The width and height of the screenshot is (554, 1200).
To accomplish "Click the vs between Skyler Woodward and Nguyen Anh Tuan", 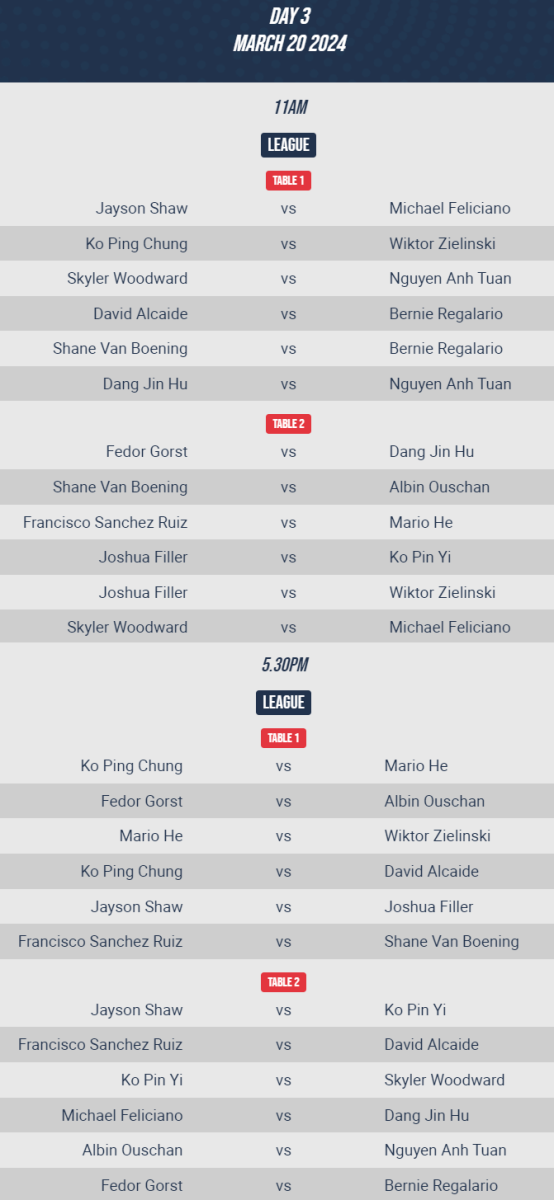I will (288, 279).
